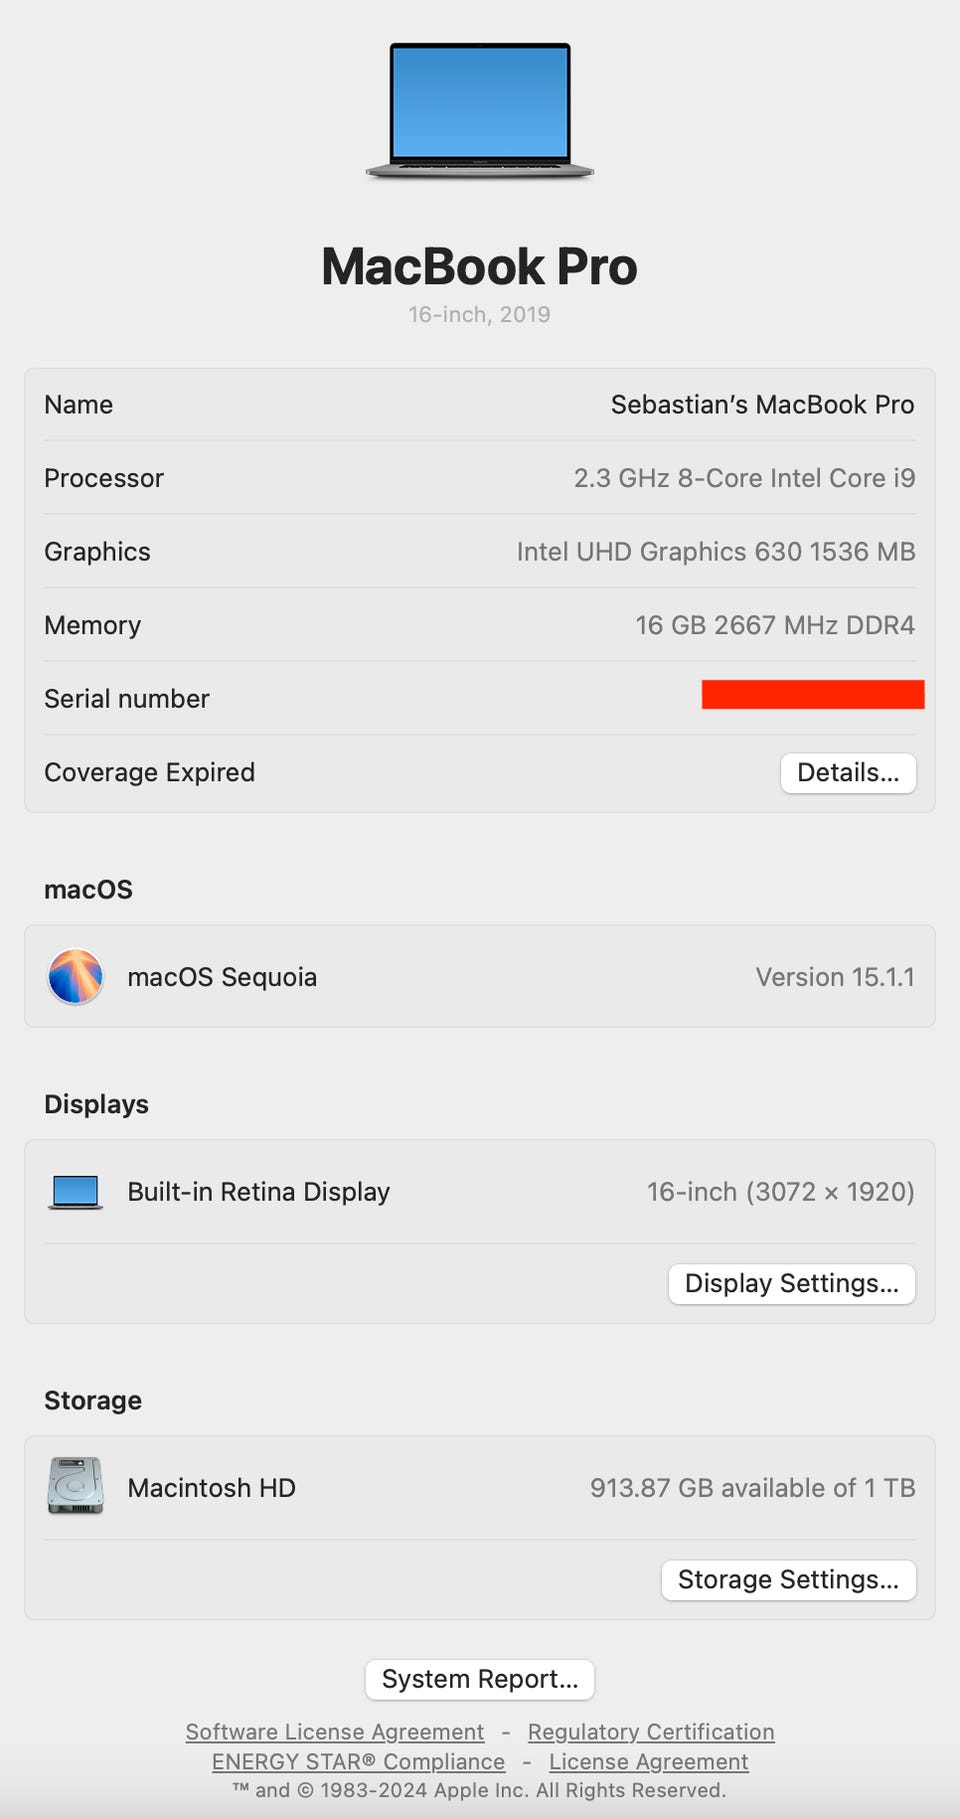This screenshot has height=1817, width=960.
Task: Open Display Settings
Action: click(x=791, y=1283)
